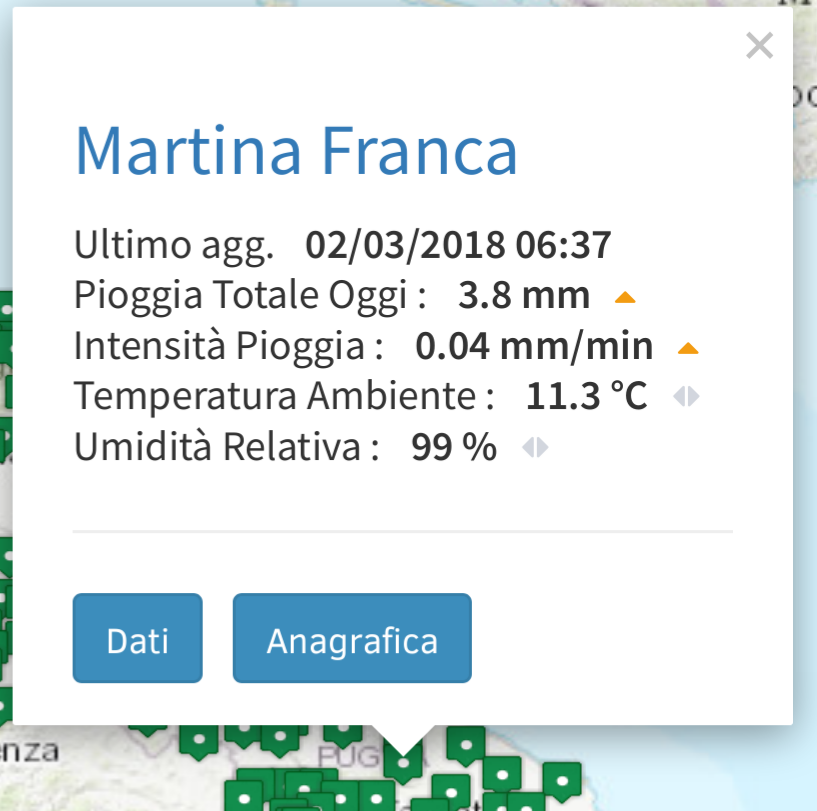Click the 99 % relative humidity value
The image size is (817, 811).
pos(454,447)
